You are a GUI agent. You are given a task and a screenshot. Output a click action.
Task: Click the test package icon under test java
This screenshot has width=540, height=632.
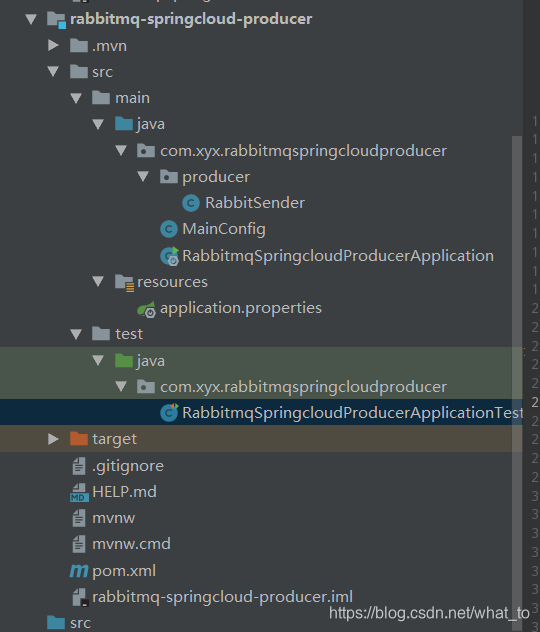[x=146, y=387]
